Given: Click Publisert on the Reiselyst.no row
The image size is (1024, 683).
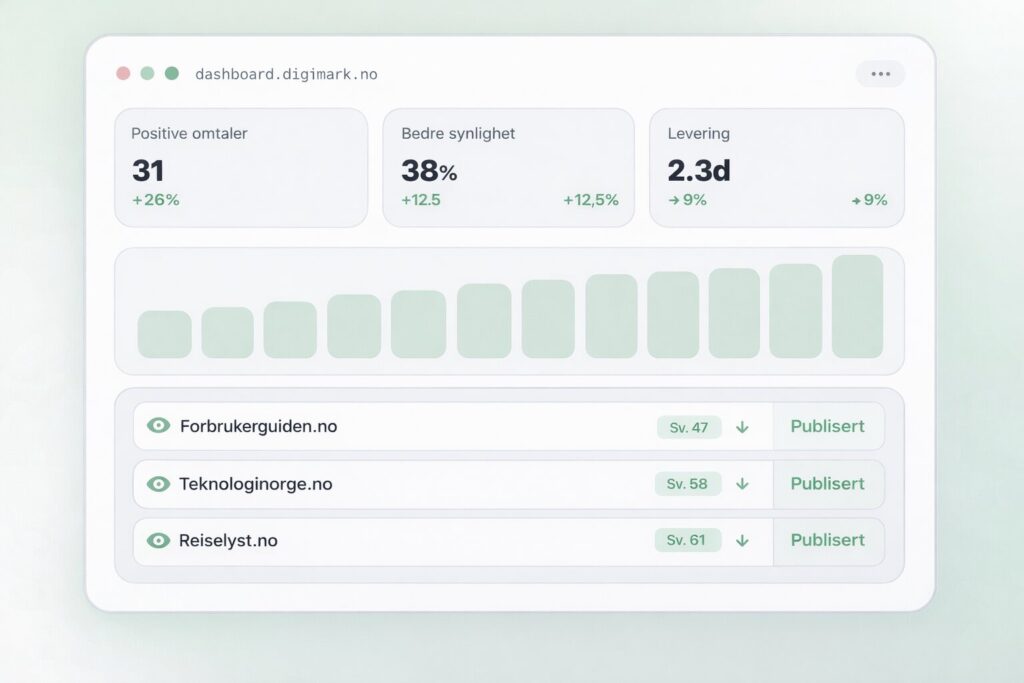Looking at the screenshot, I should pyautogui.click(x=827, y=540).
